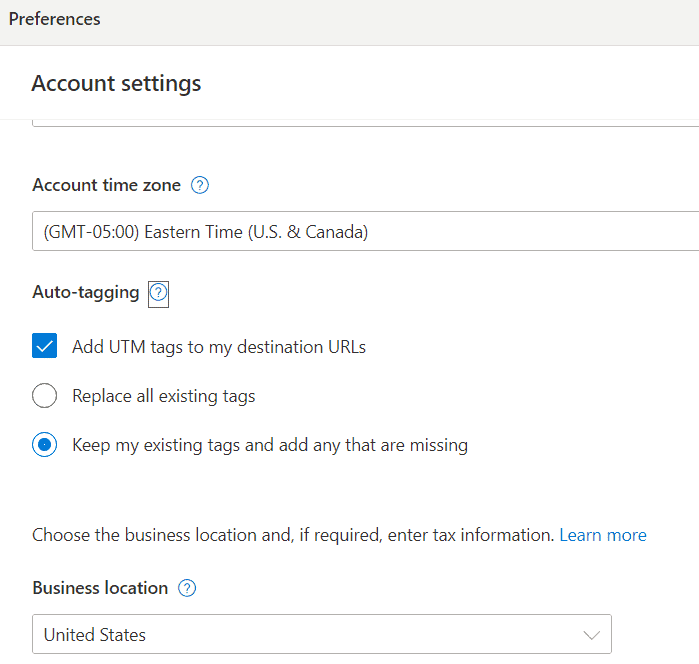Open the Account time zone dropdown
Image resolution: width=699 pixels, height=664 pixels.
[x=365, y=232]
